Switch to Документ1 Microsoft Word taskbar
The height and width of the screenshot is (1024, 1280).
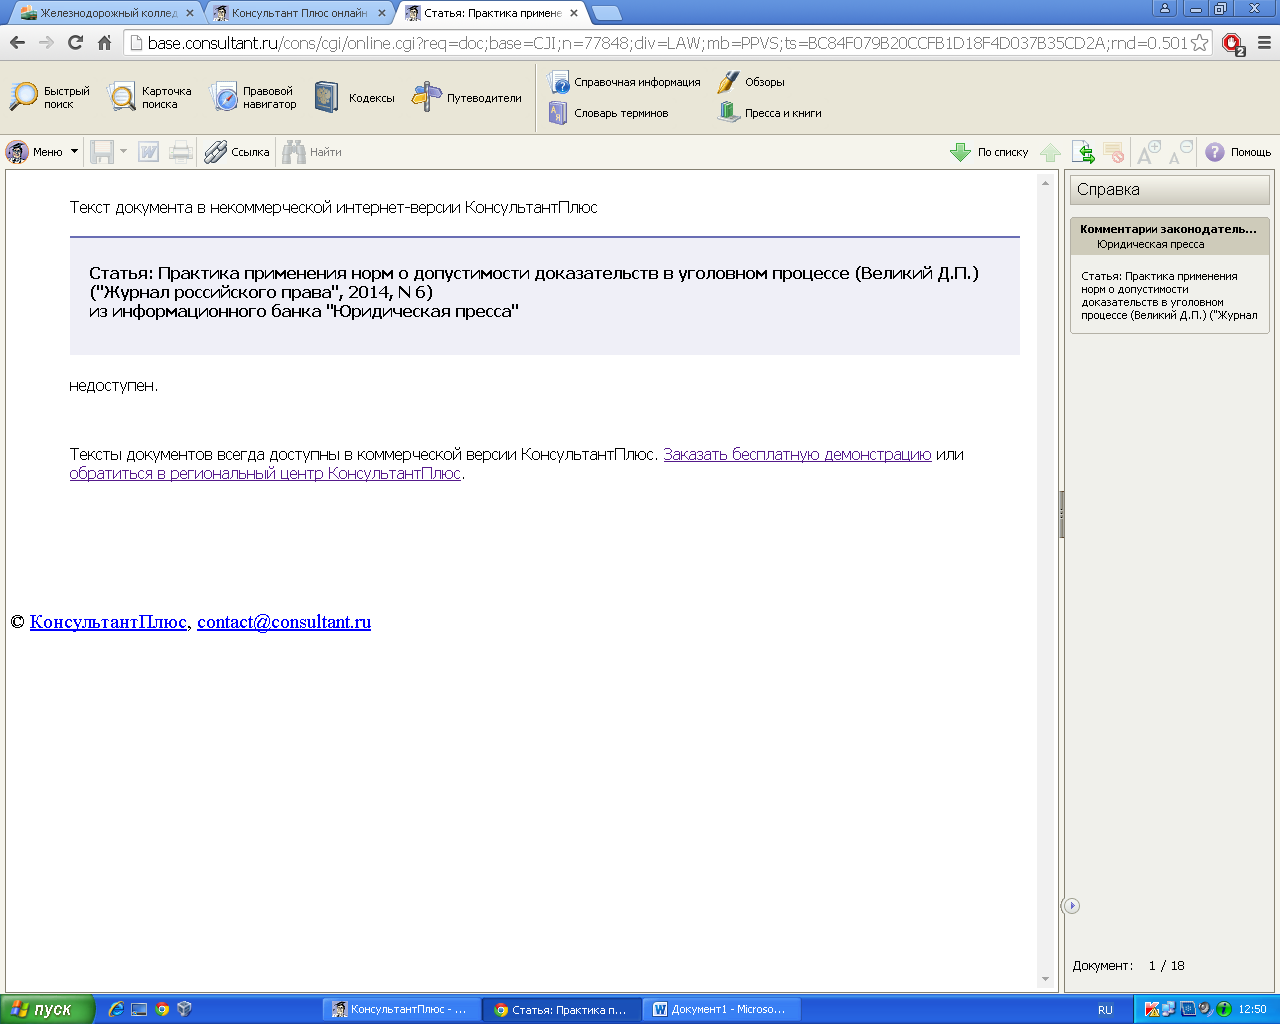click(x=720, y=1009)
